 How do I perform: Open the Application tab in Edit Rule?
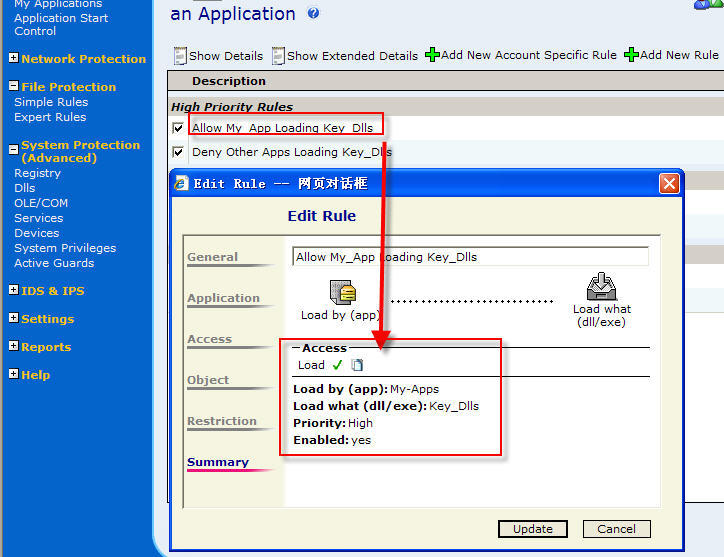coord(223,298)
